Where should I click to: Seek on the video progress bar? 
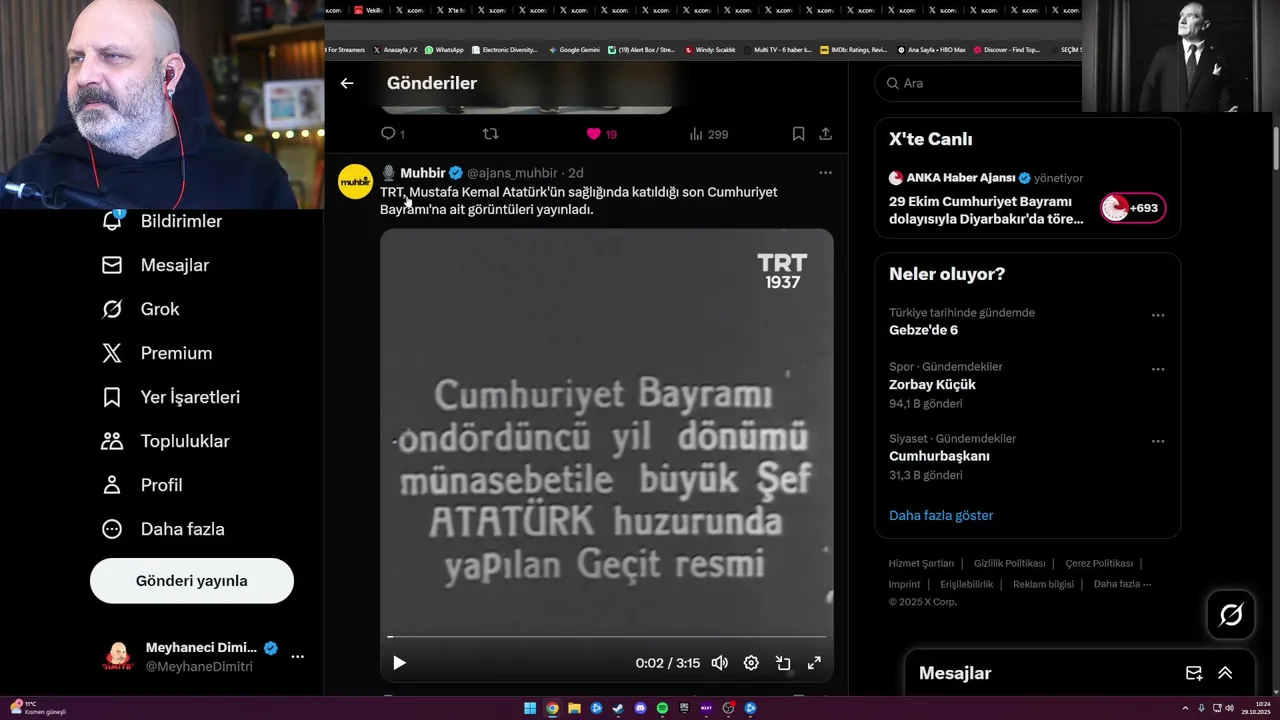coord(607,636)
